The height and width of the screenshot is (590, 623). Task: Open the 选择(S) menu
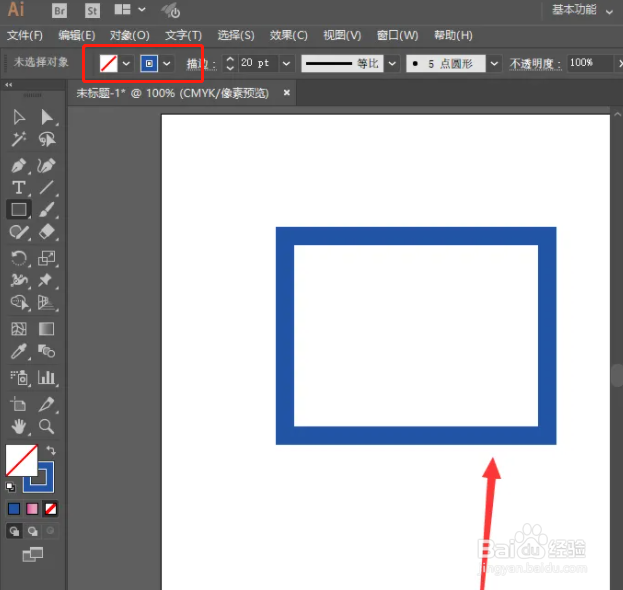point(236,35)
